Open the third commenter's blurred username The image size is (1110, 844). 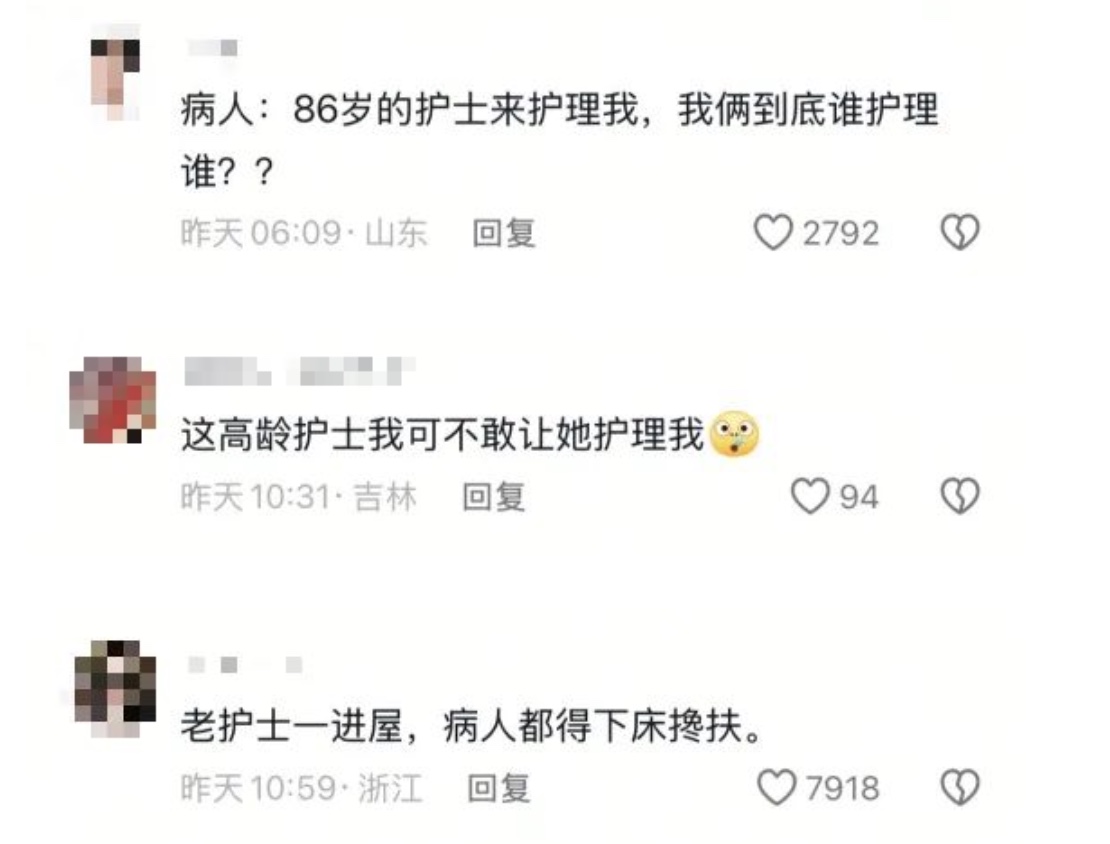[x=245, y=665]
